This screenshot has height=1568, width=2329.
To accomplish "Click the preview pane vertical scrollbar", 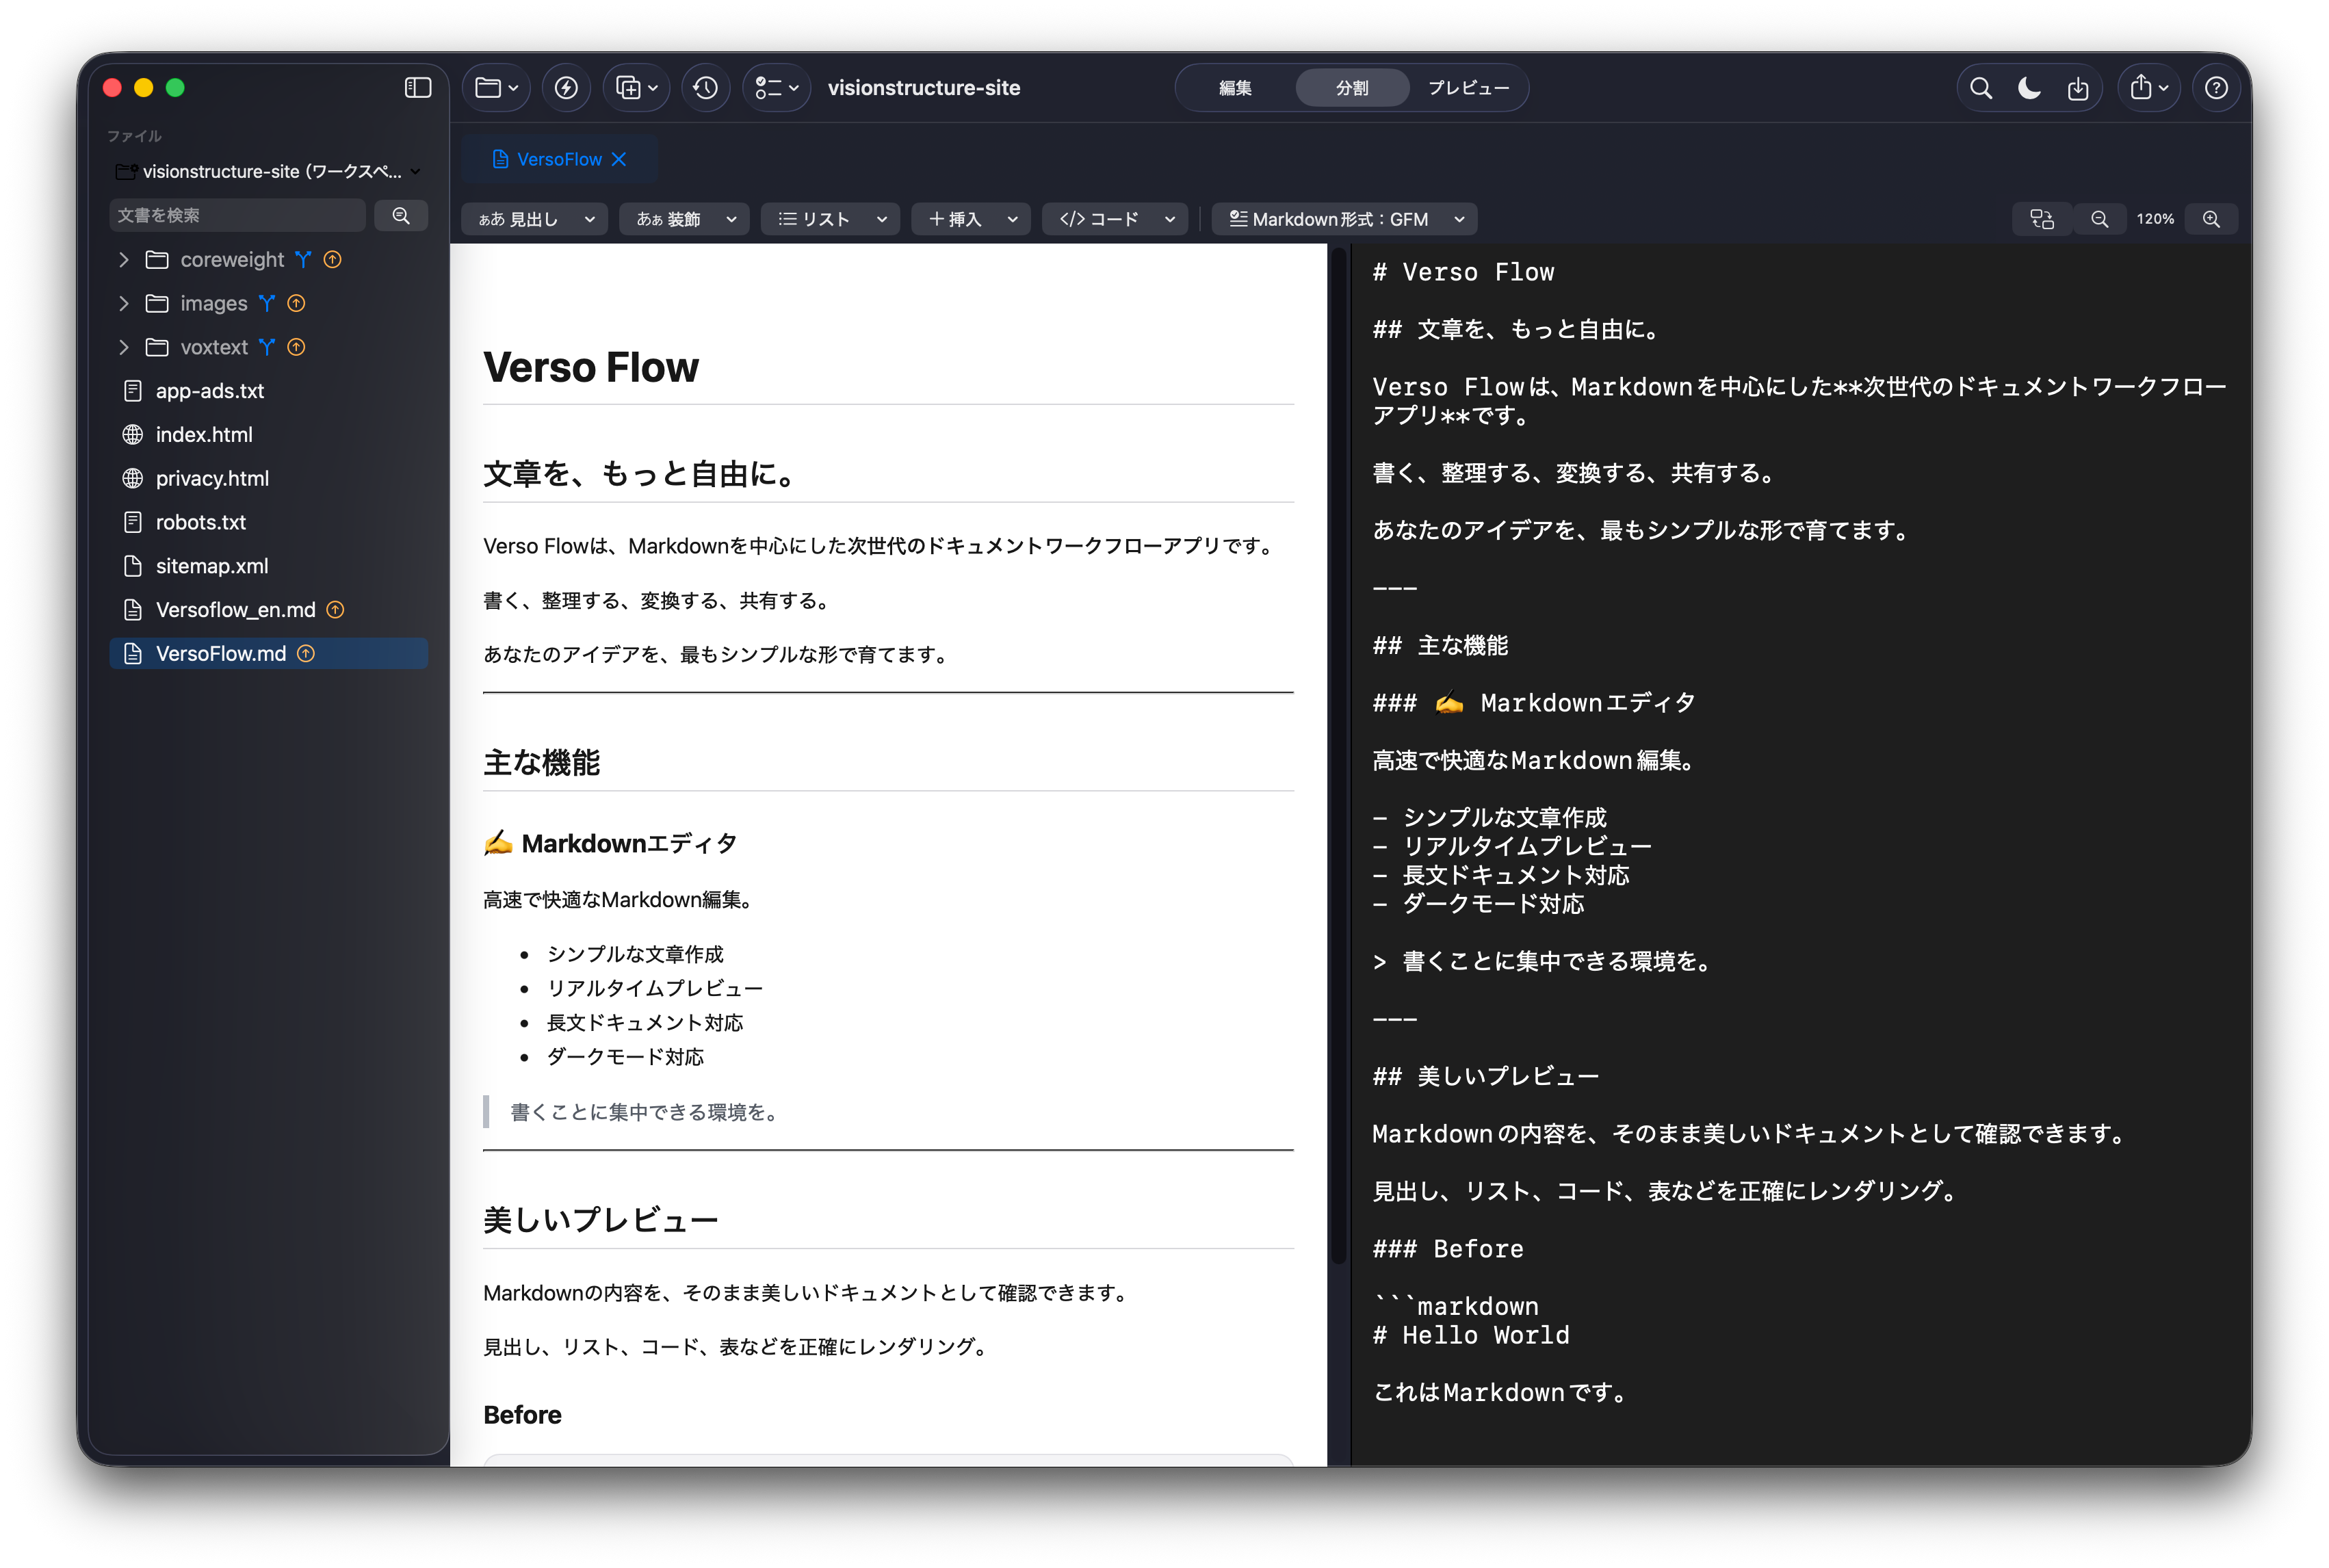I will 1339,755.
